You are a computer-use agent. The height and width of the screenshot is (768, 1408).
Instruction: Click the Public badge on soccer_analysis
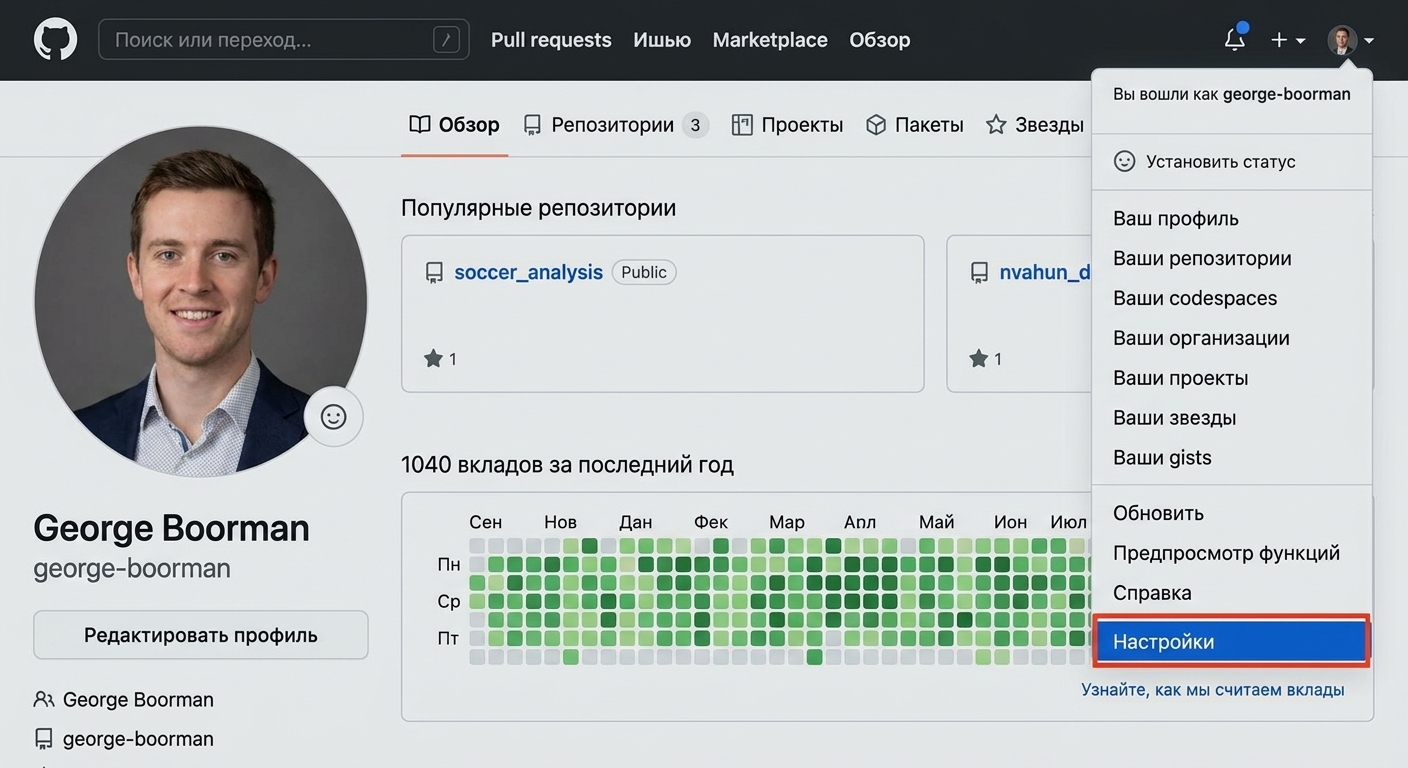(x=644, y=272)
